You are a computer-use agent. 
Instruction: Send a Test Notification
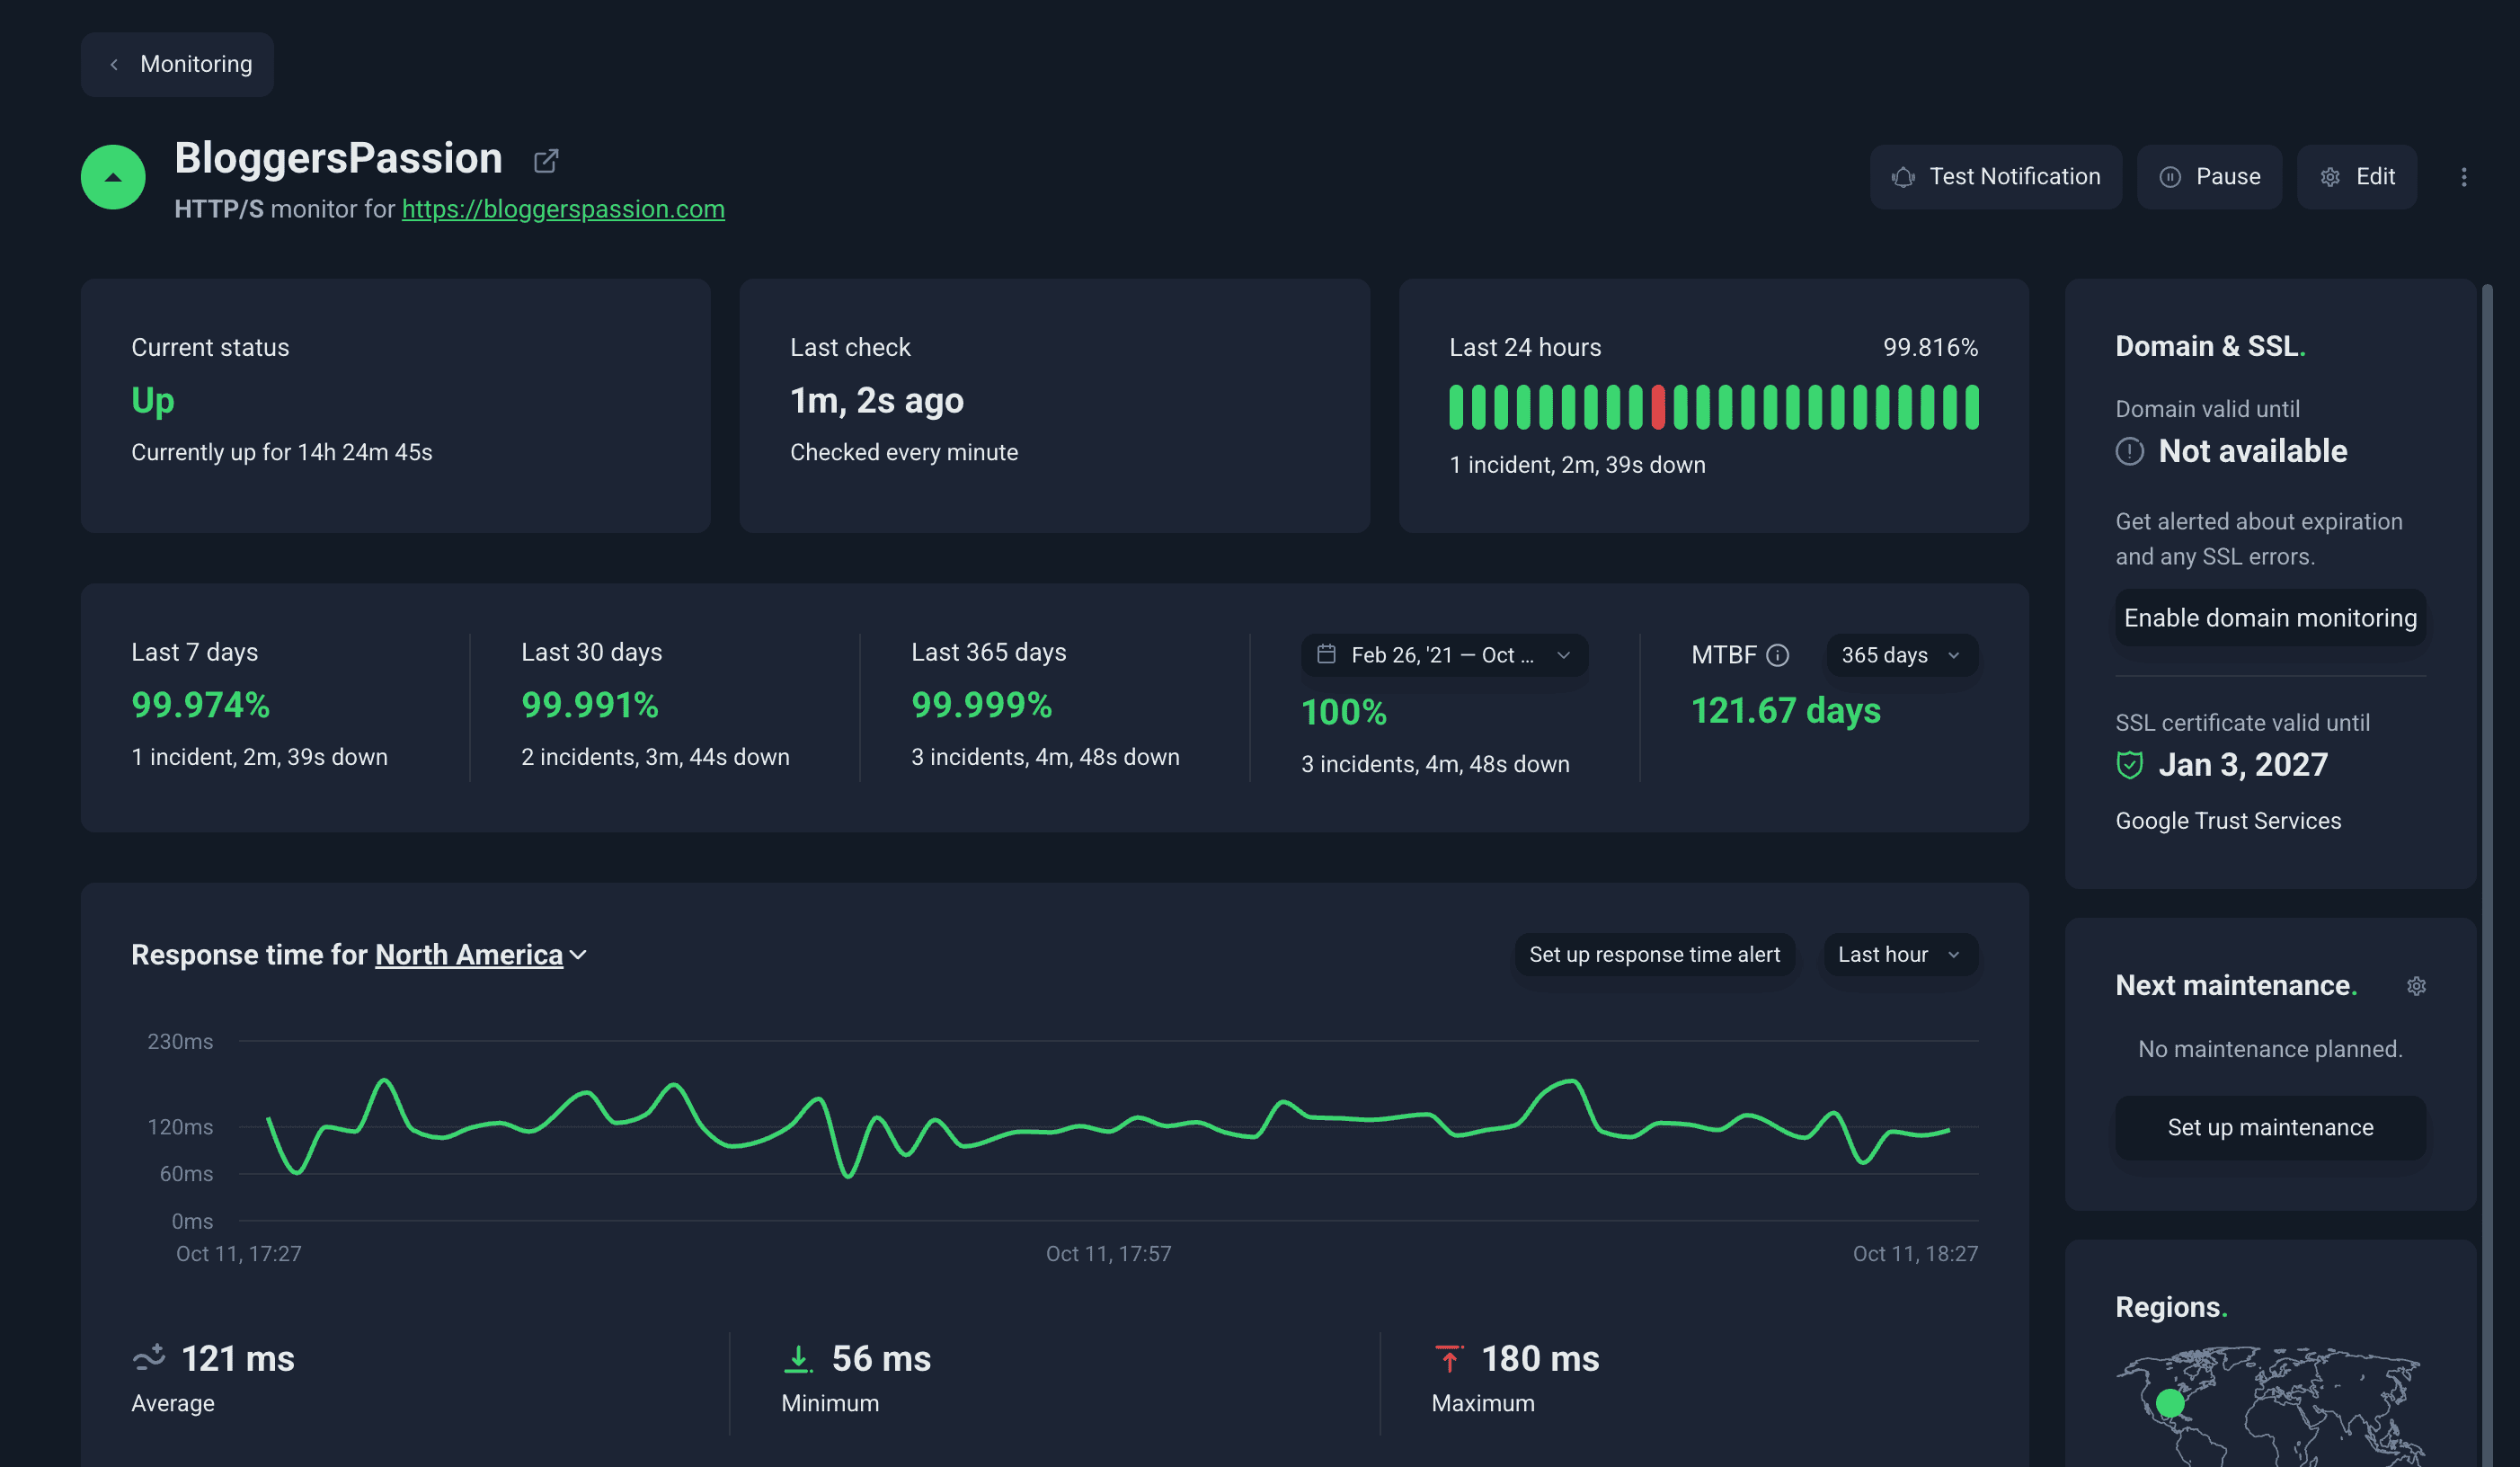[x=1995, y=177]
